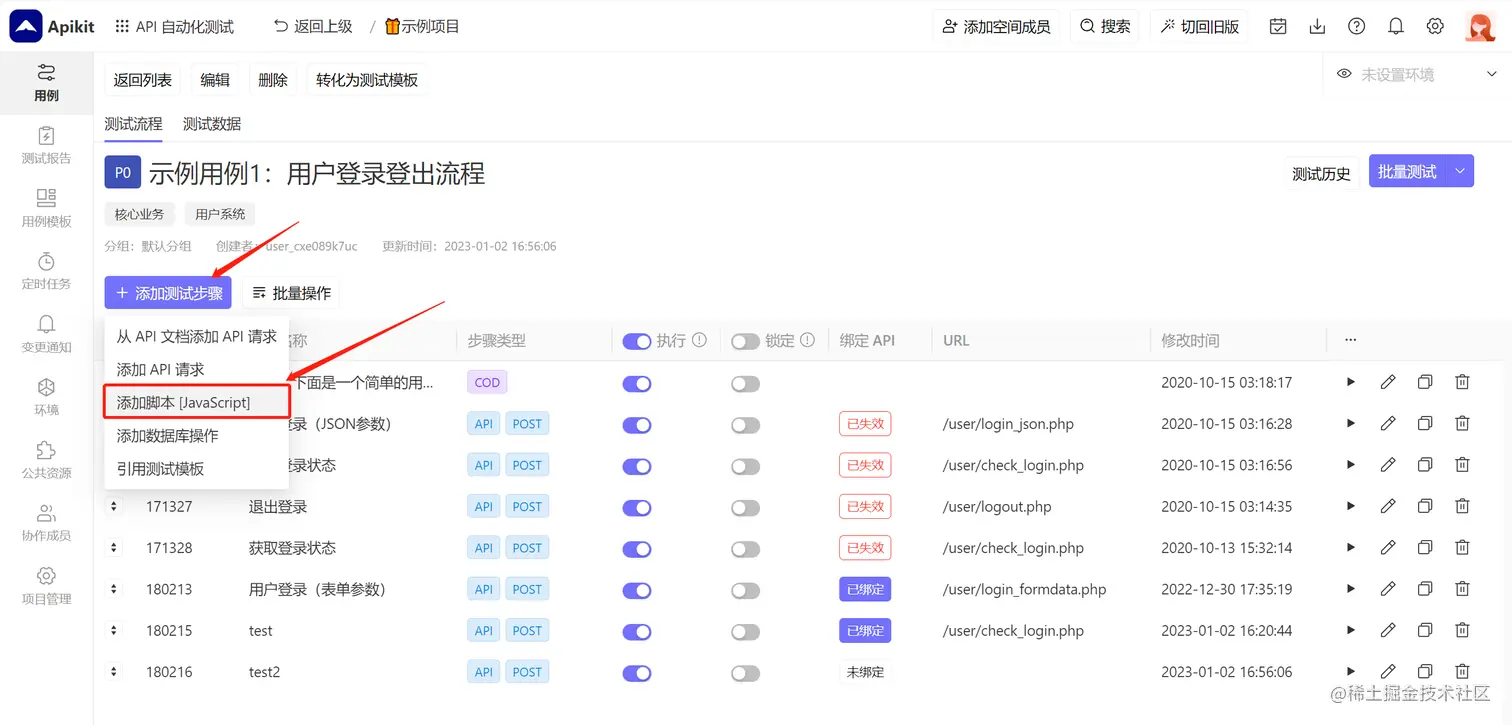Click the 用户系统 tag
Screen dimensions: 1512x725
click(x=220, y=214)
